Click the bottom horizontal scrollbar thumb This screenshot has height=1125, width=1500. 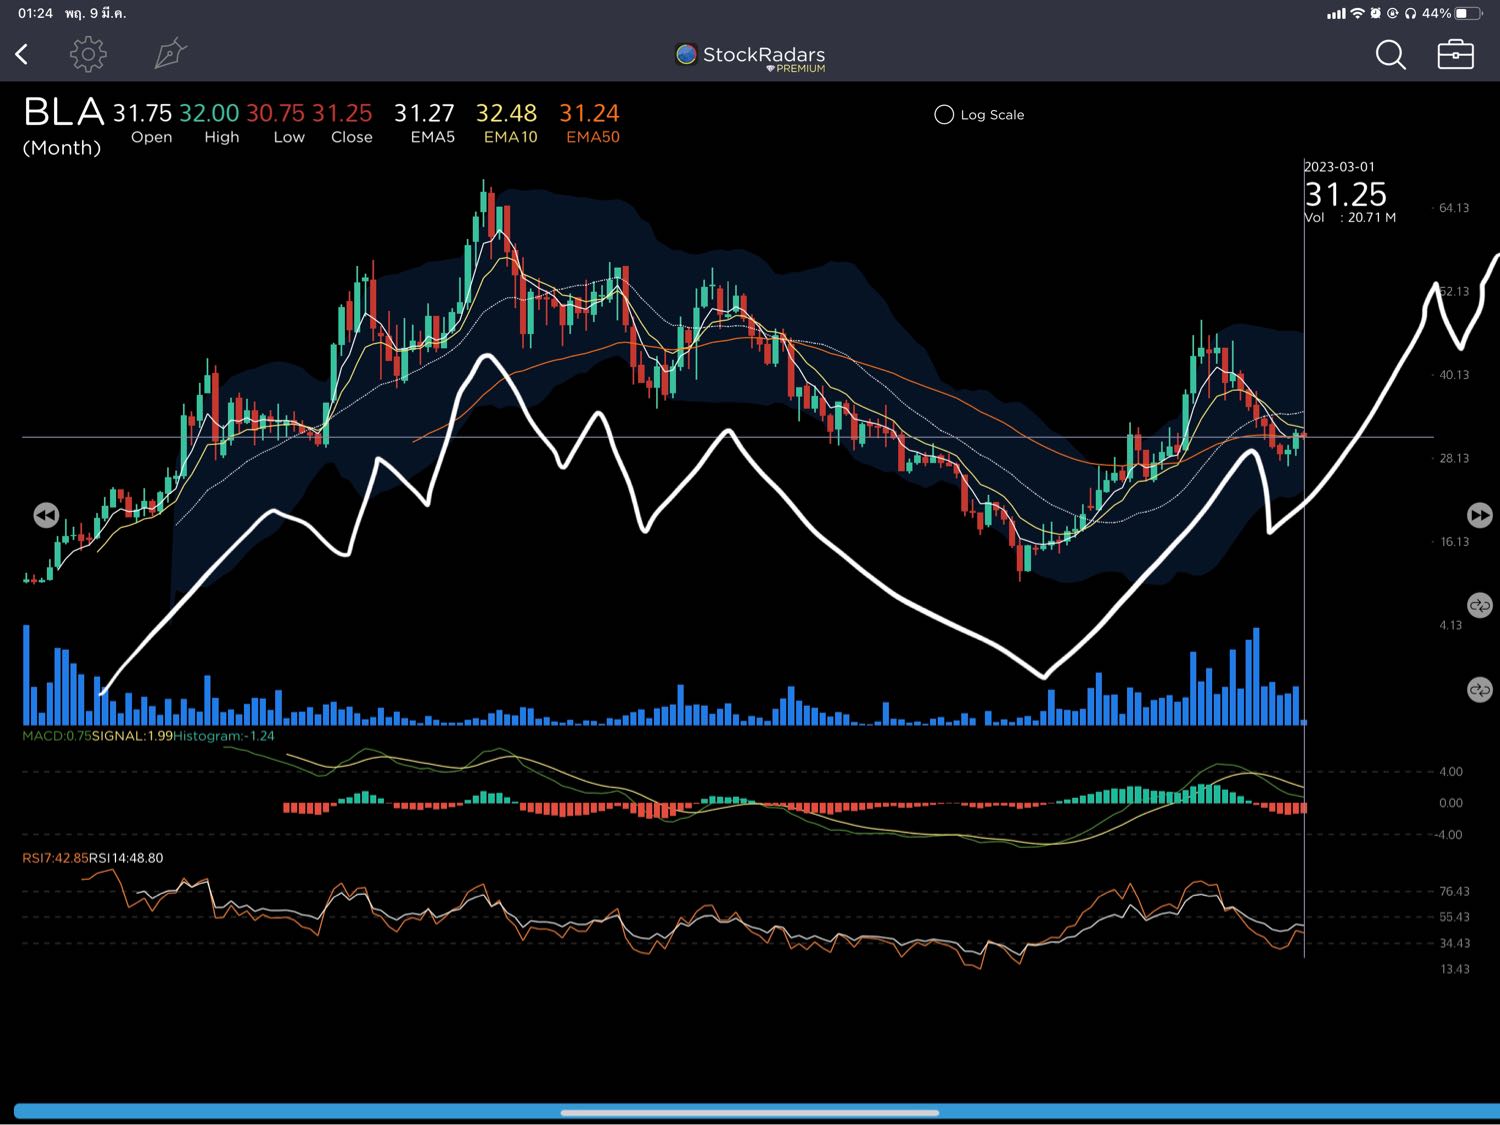click(x=750, y=1112)
